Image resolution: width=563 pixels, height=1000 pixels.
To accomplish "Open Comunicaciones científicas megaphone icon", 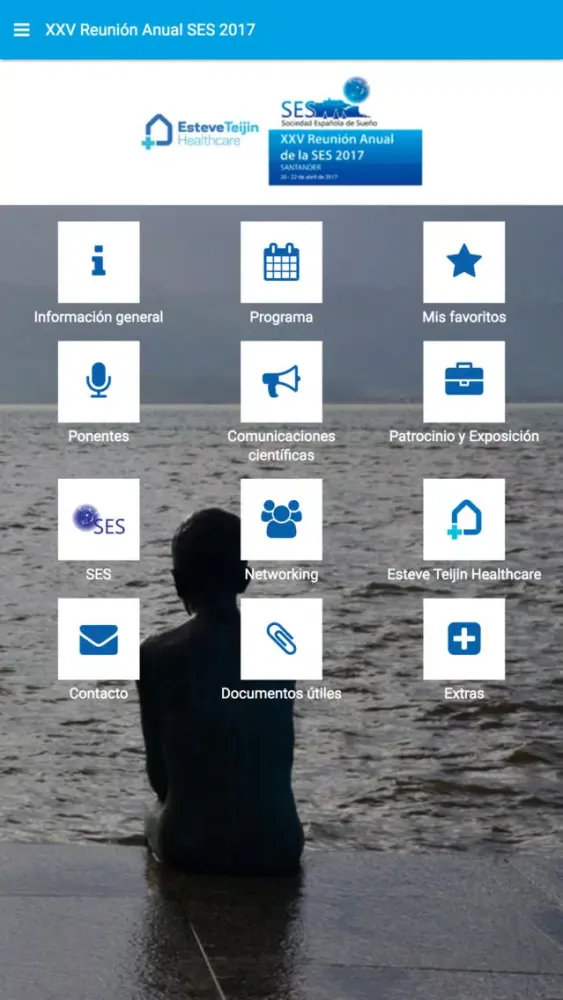I will [x=281, y=381].
